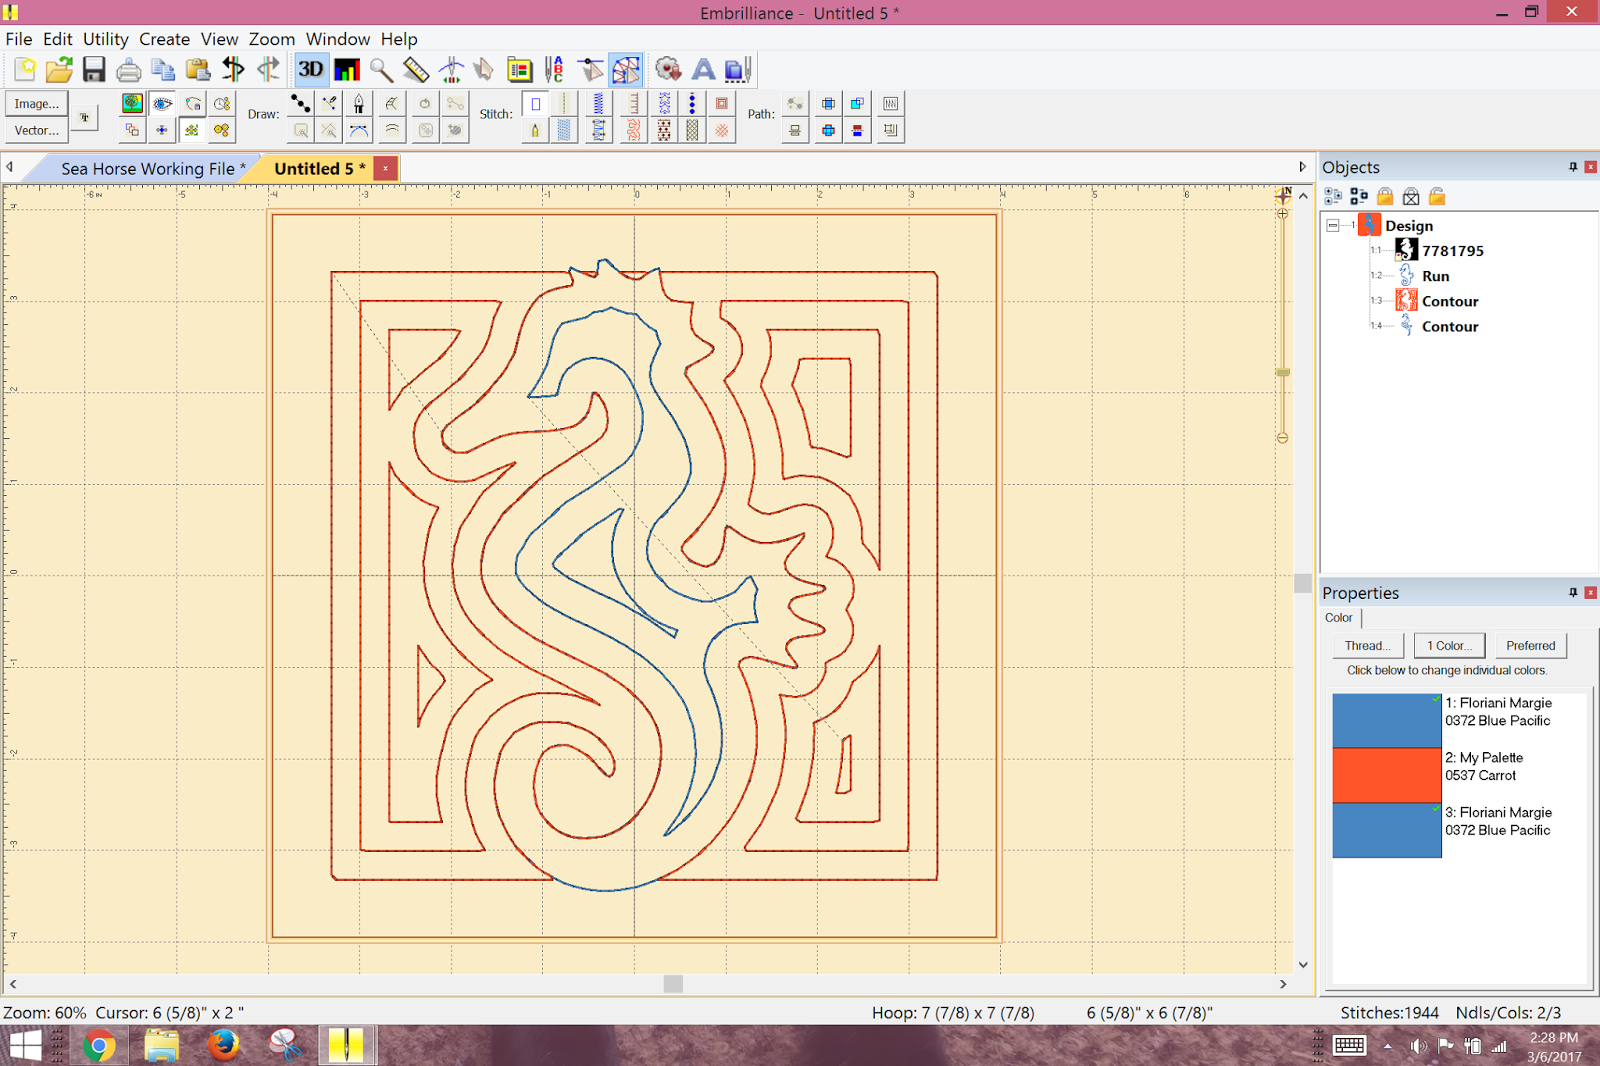Image resolution: width=1600 pixels, height=1066 pixels.
Task: Lock objects using the padlock icon
Action: [1385, 196]
